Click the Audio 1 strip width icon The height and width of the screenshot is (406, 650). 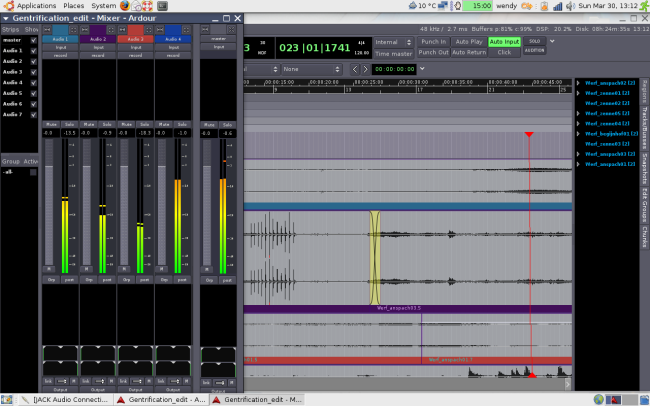[x=46, y=29]
